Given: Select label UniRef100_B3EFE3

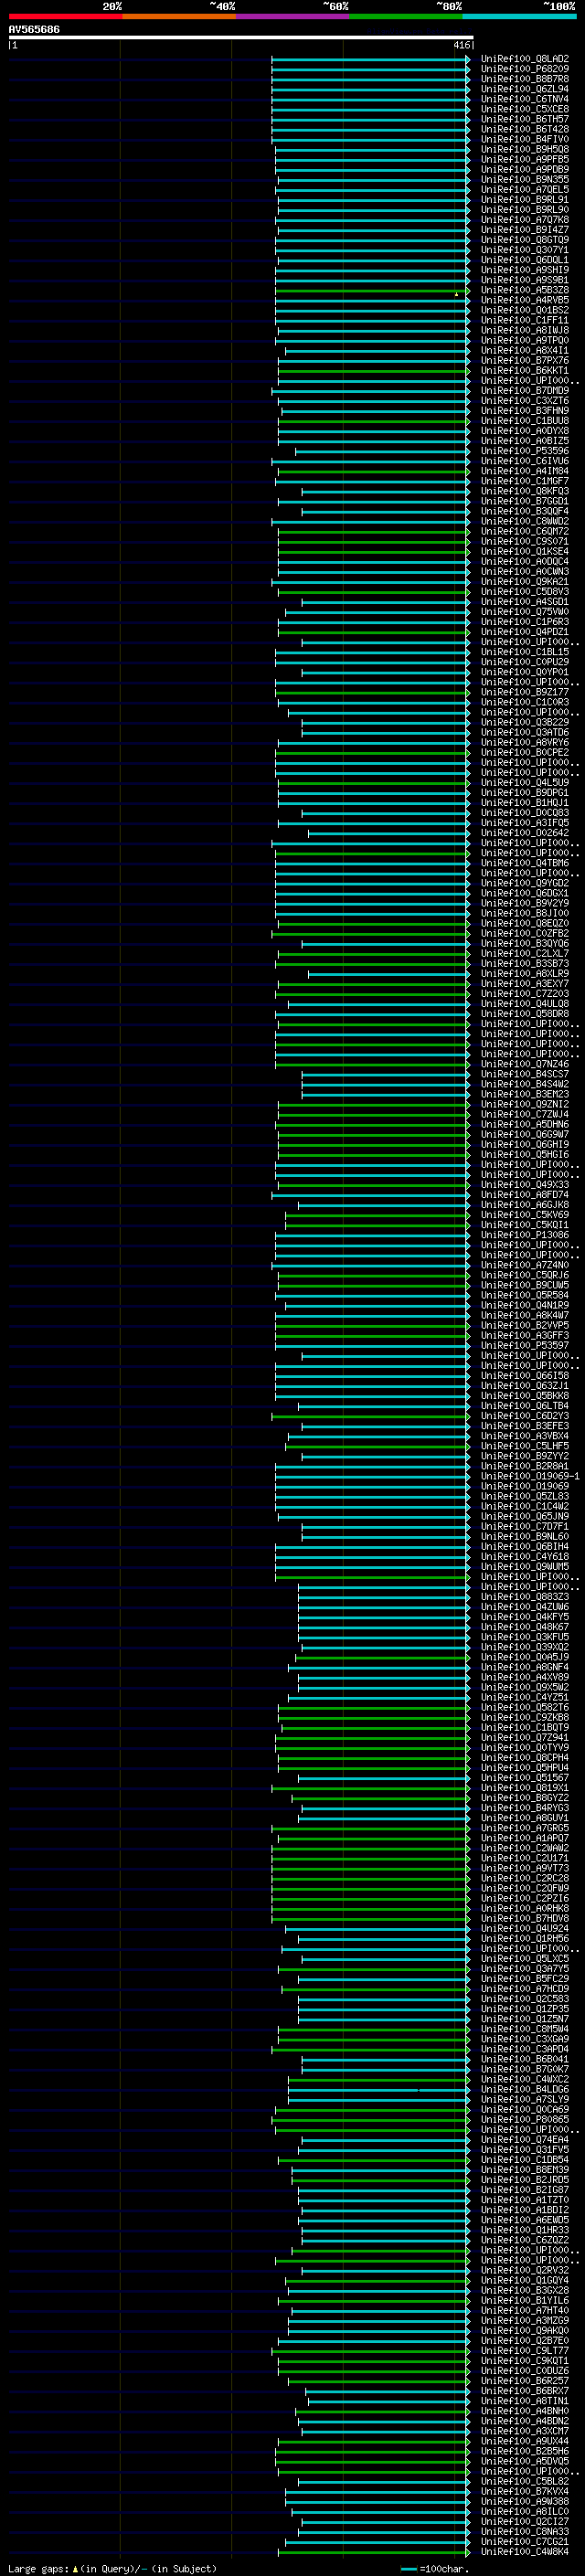Looking at the screenshot, I should (x=524, y=1426).
